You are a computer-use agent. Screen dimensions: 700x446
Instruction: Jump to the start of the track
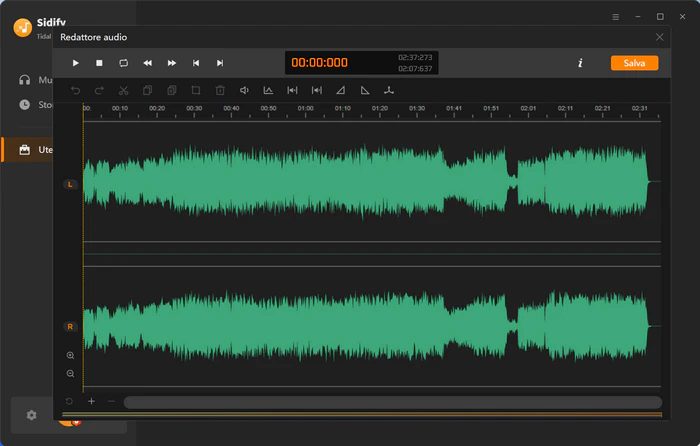coord(196,63)
